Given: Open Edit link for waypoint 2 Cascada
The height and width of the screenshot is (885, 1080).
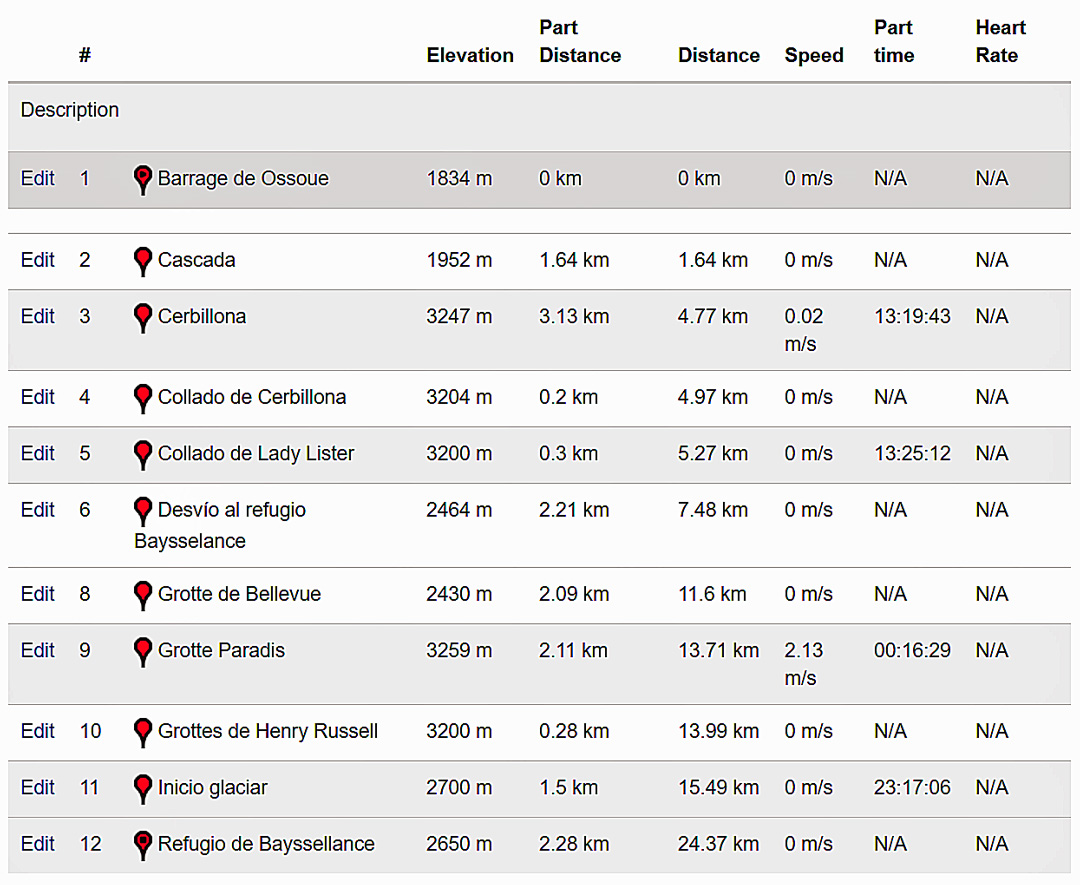Looking at the screenshot, I should [37, 260].
